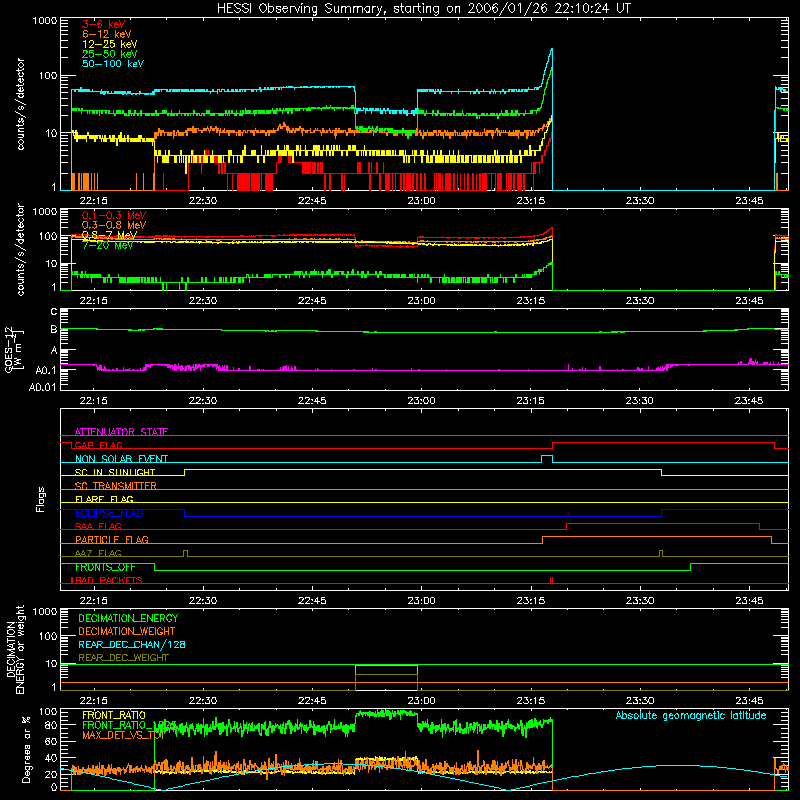Select the 7-20 MeV legend label
This screenshot has height=800, width=800.
click(x=108, y=245)
